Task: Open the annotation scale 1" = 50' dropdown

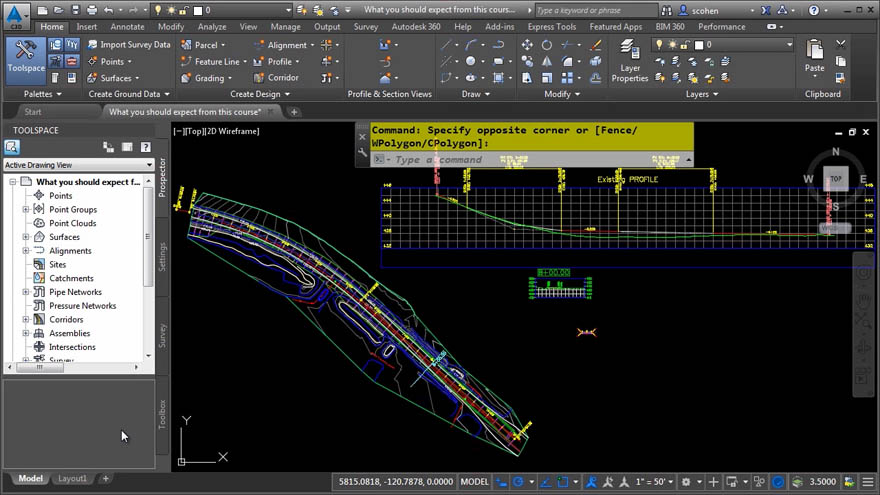Action: (654, 482)
